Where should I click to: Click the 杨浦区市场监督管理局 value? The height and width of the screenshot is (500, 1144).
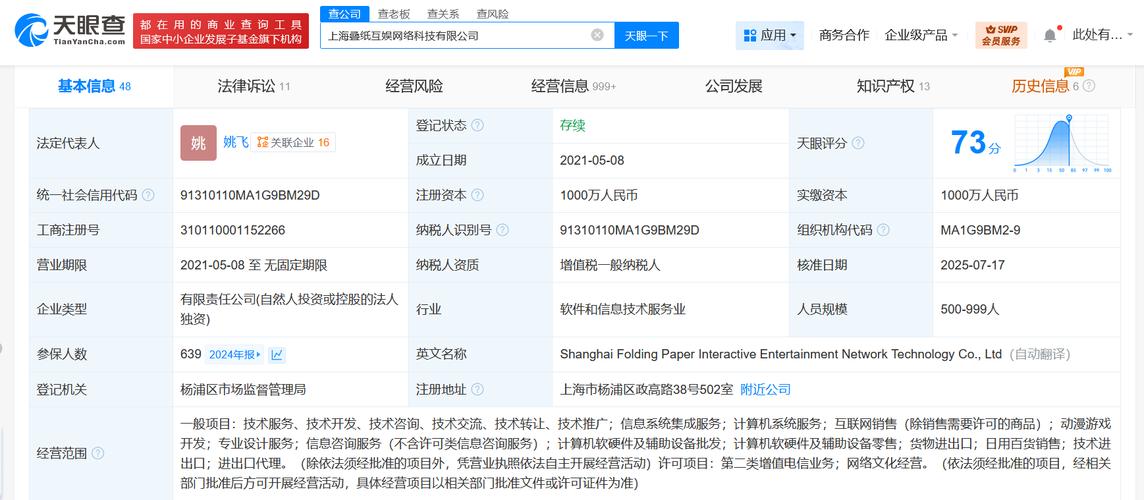click(x=243, y=390)
